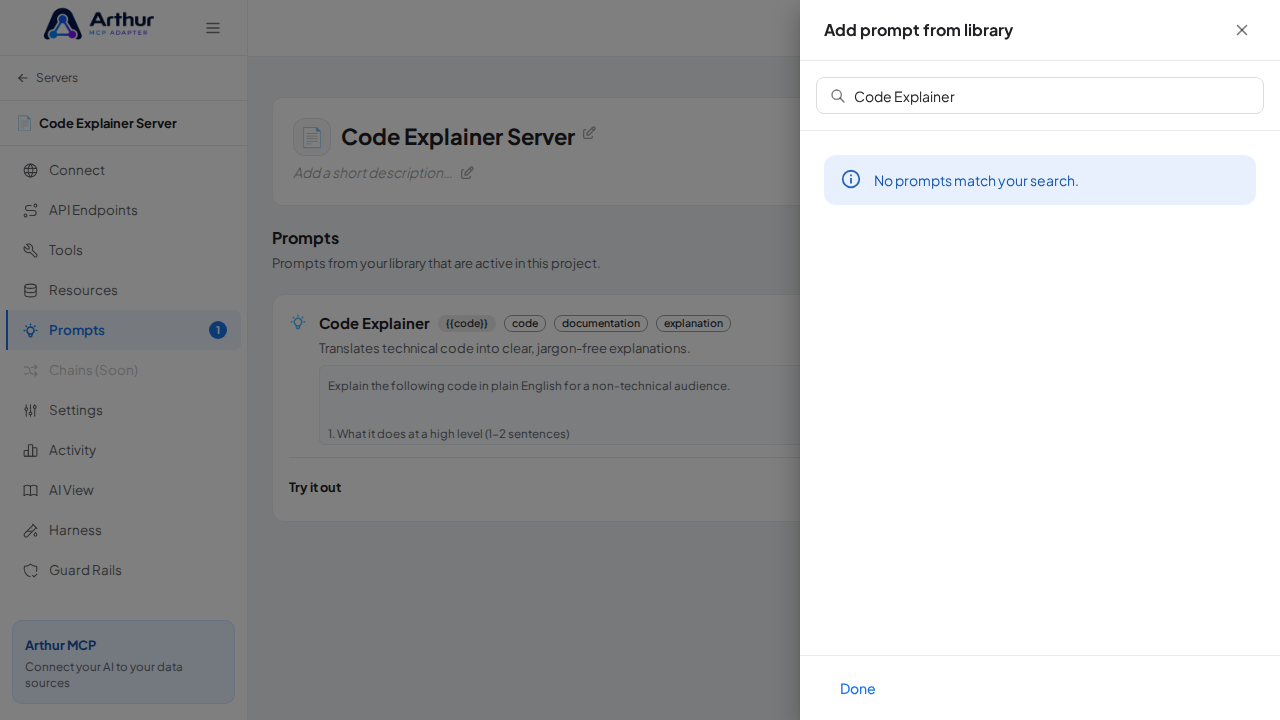Select Prompts in the sidebar
The image size is (1280, 720).
tap(124, 330)
